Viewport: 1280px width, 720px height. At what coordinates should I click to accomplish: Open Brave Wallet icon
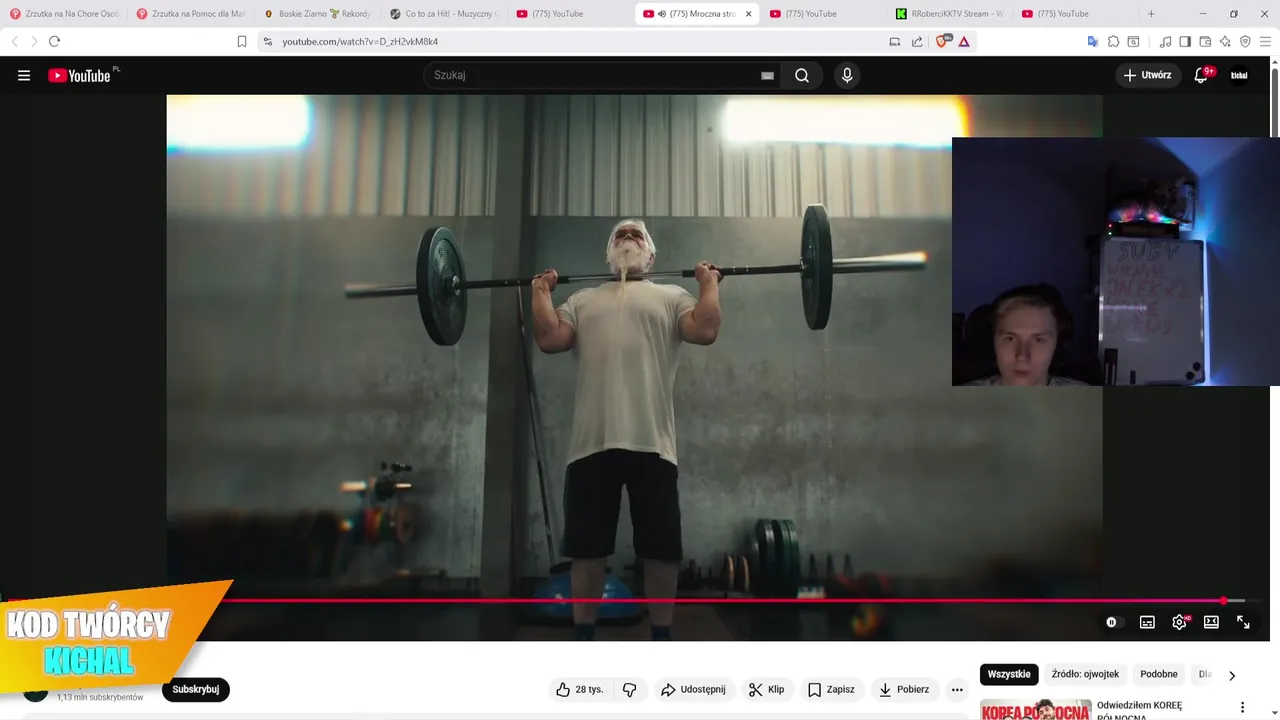point(1205,41)
